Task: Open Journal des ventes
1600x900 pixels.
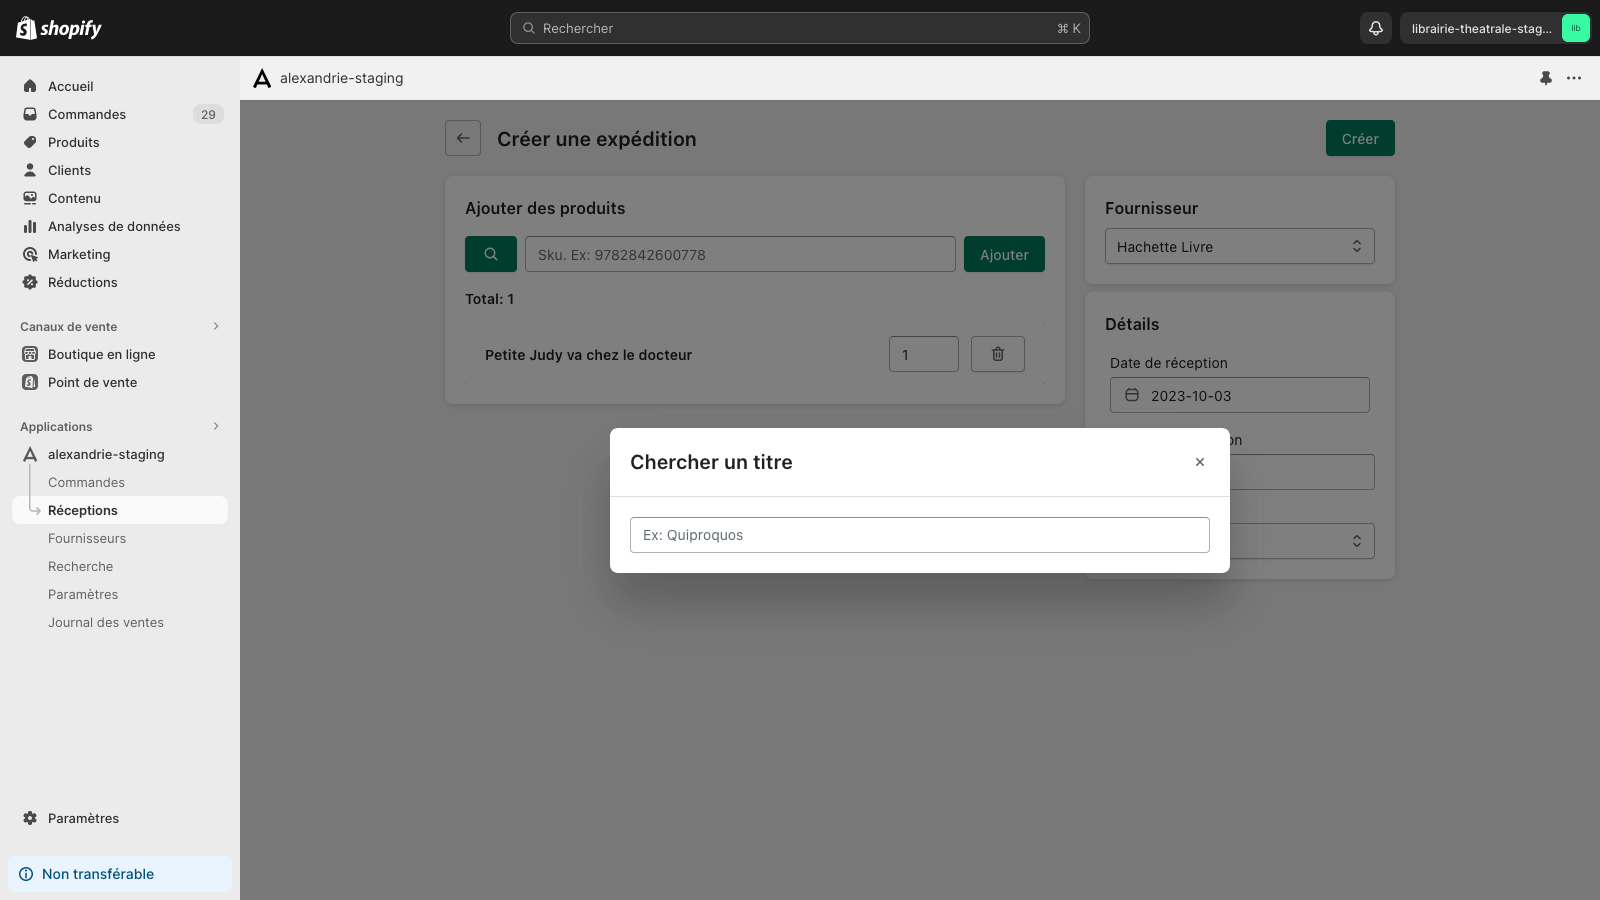Action: pyautogui.click(x=106, y=622)
